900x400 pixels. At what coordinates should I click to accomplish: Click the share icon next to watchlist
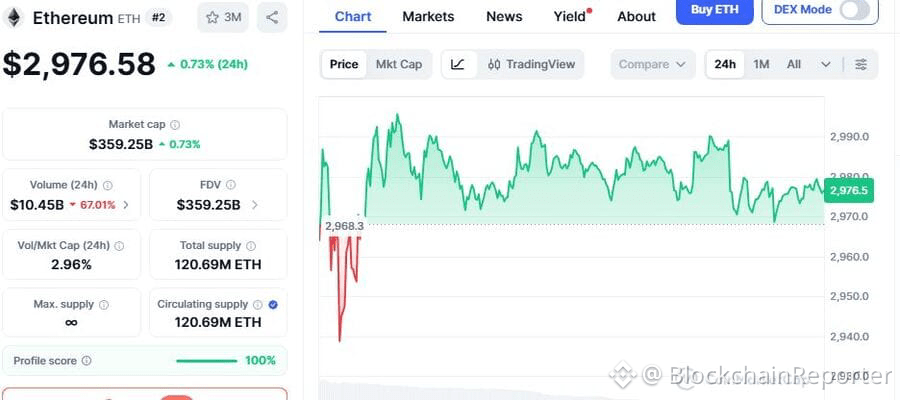point(273,17)
